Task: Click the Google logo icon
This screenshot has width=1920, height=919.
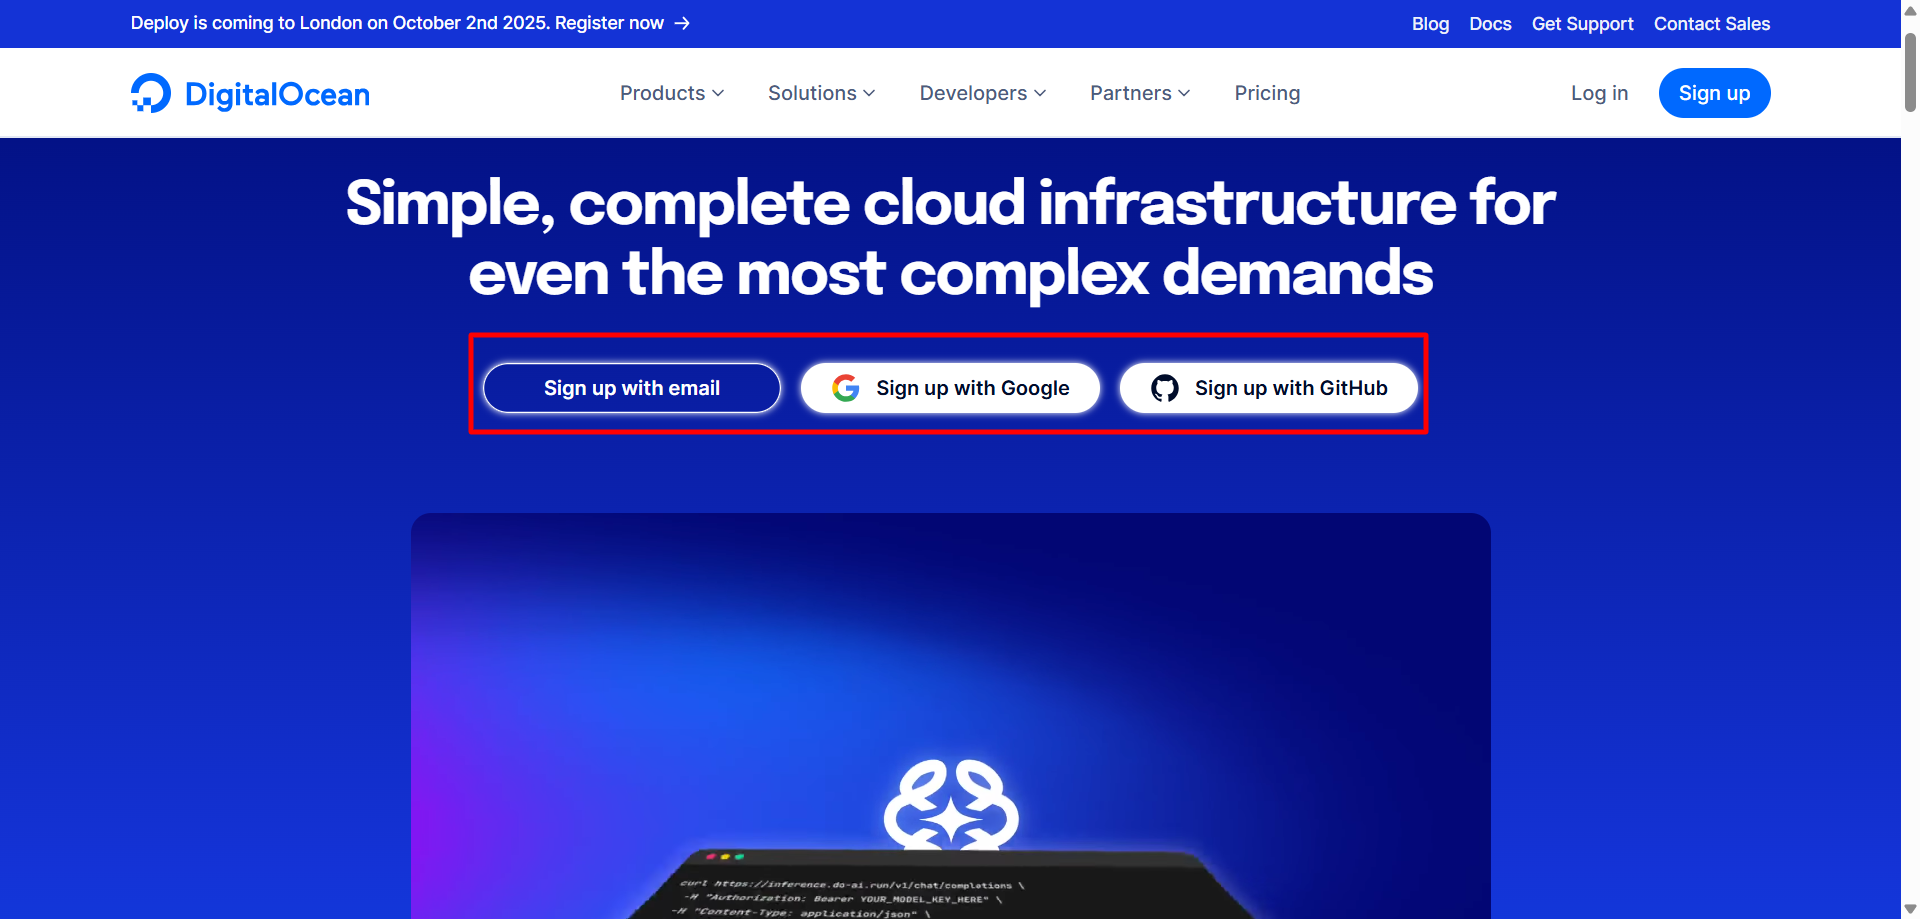Action: pos(846,388)
